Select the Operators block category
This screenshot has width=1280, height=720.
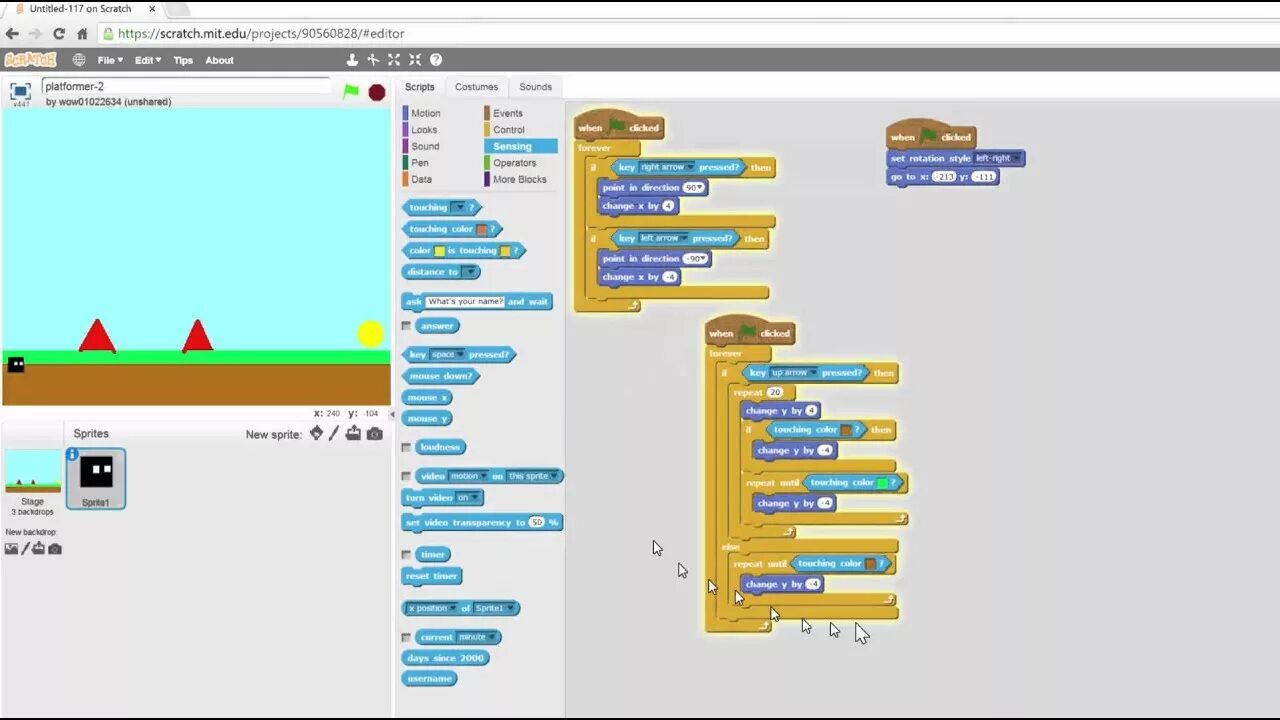[514, 163]
